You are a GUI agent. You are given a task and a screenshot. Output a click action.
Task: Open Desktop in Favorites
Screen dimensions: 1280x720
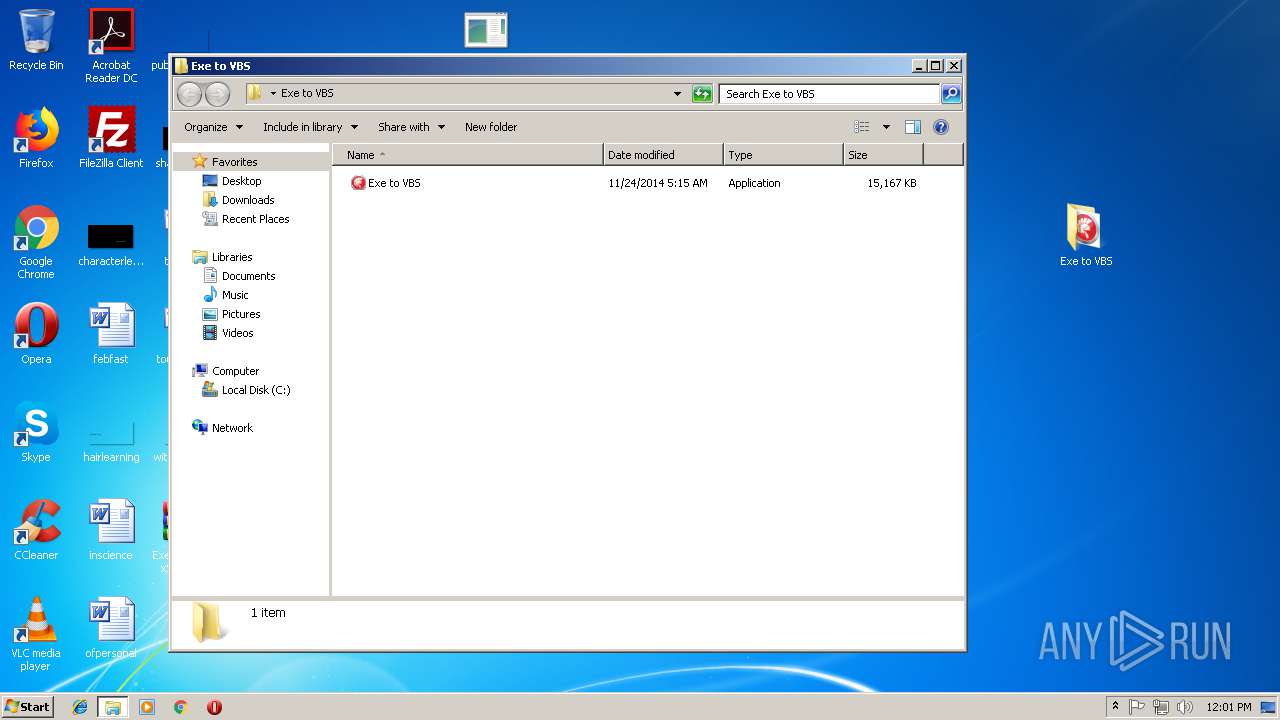241,181
